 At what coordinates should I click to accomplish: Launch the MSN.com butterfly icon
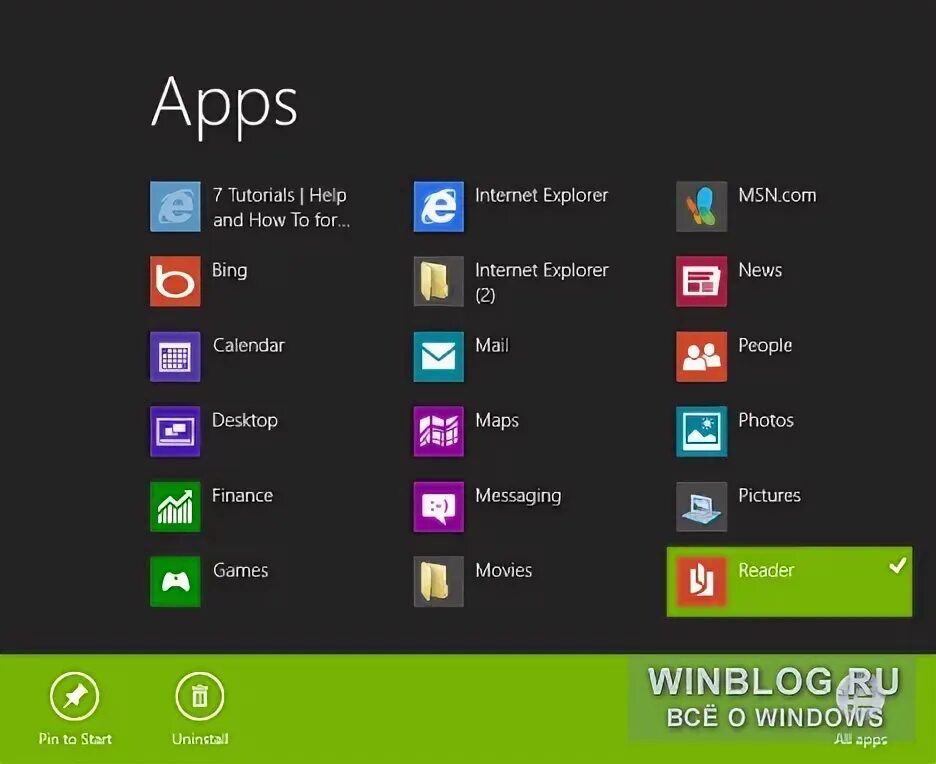tap(701, 207)
